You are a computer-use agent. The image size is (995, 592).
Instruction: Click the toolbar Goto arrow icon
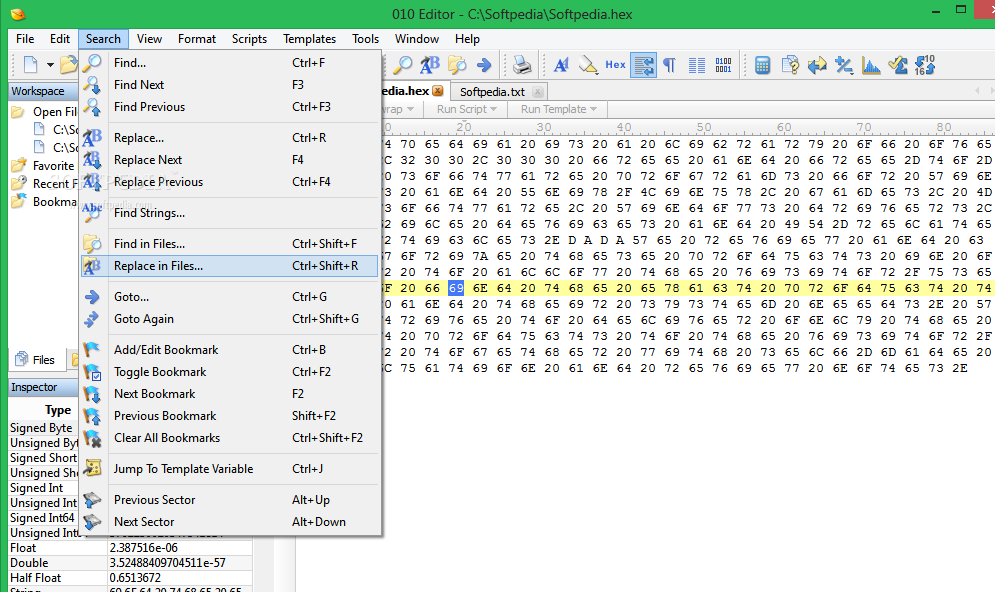coord(484,65)
